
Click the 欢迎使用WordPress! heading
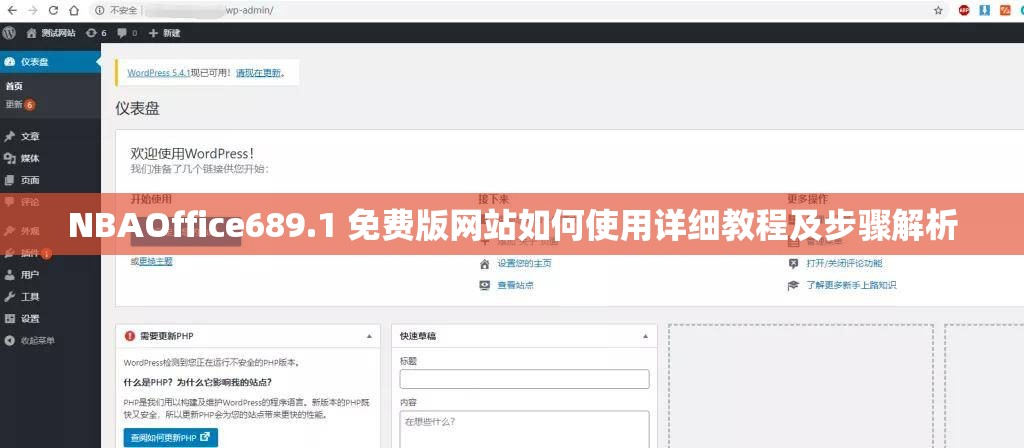point(193,153)
